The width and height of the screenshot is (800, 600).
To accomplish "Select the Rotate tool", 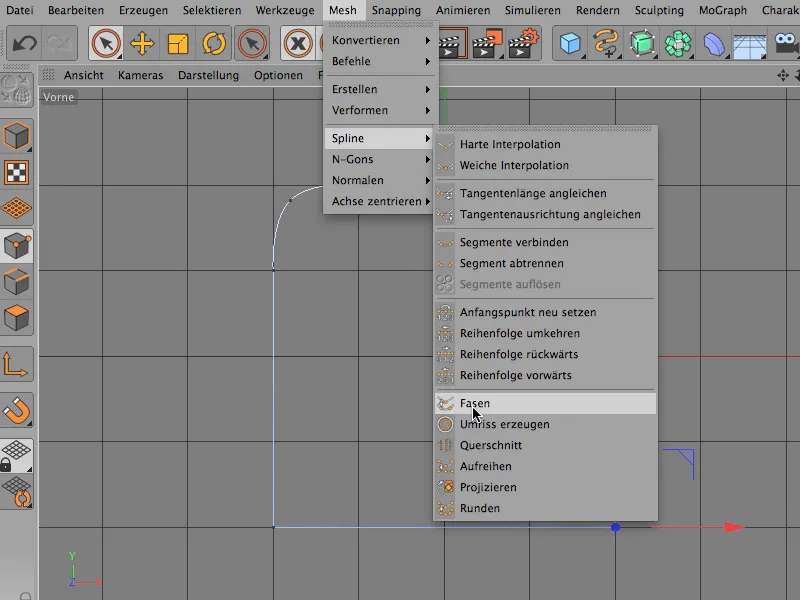I will (214, 43).
